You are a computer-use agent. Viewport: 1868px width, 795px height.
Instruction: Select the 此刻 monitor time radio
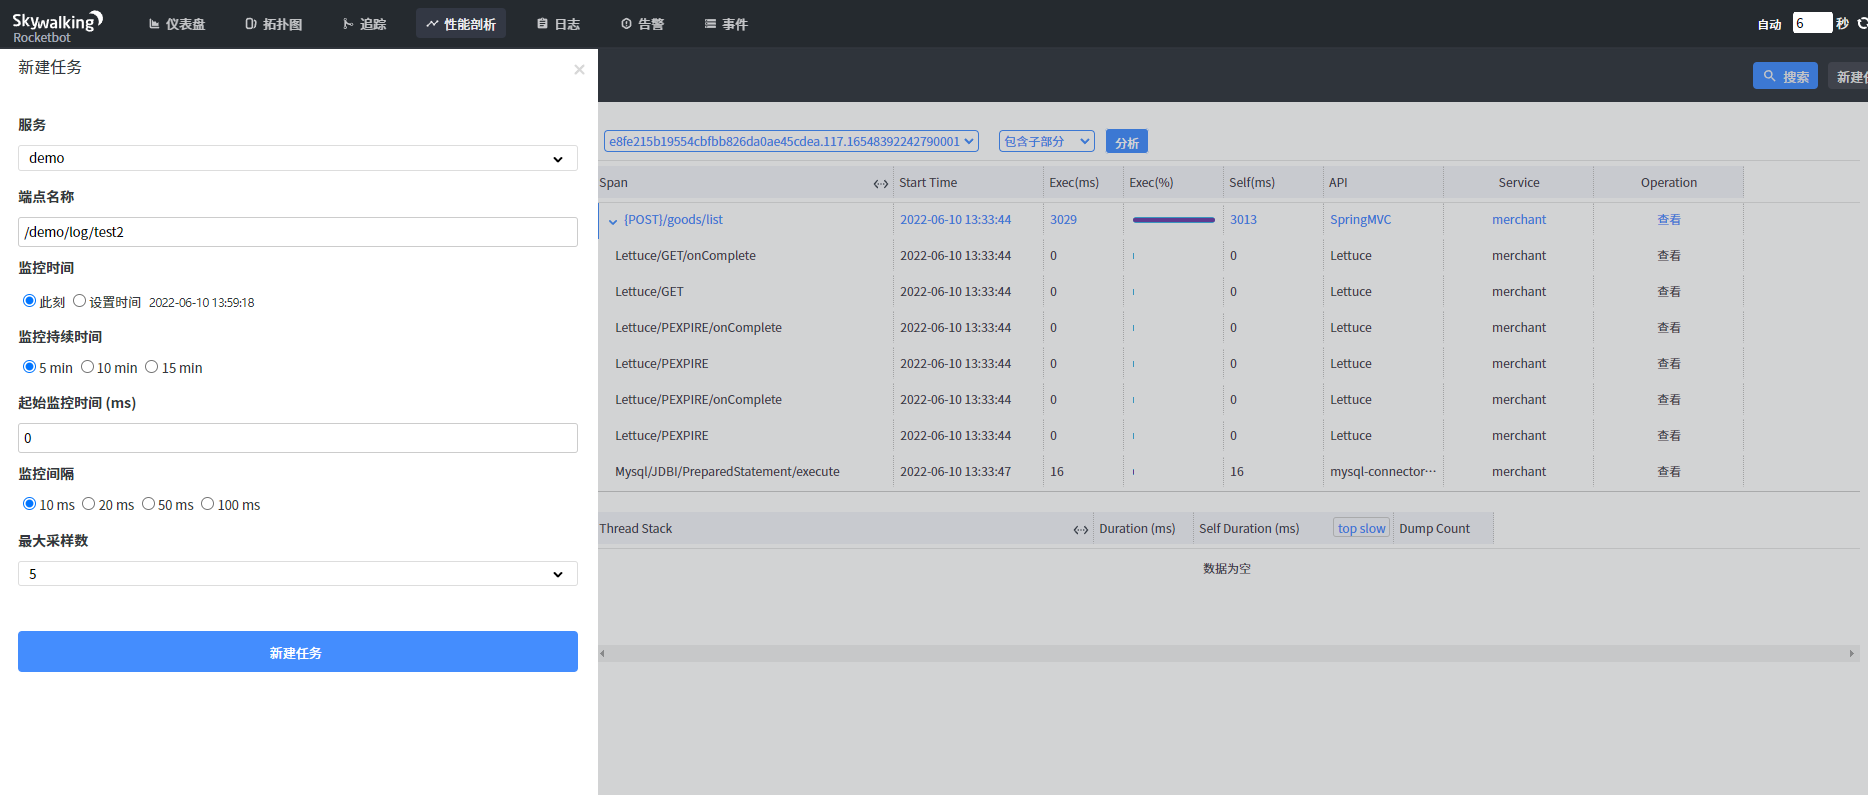[29, 301]
